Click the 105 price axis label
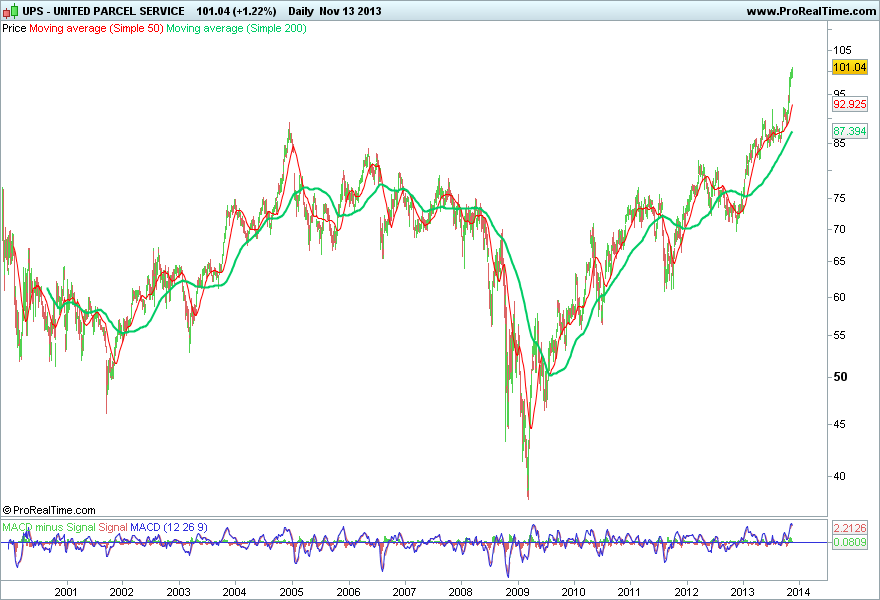The width and height of the screenshot is (880, 600). click(842, 51)
